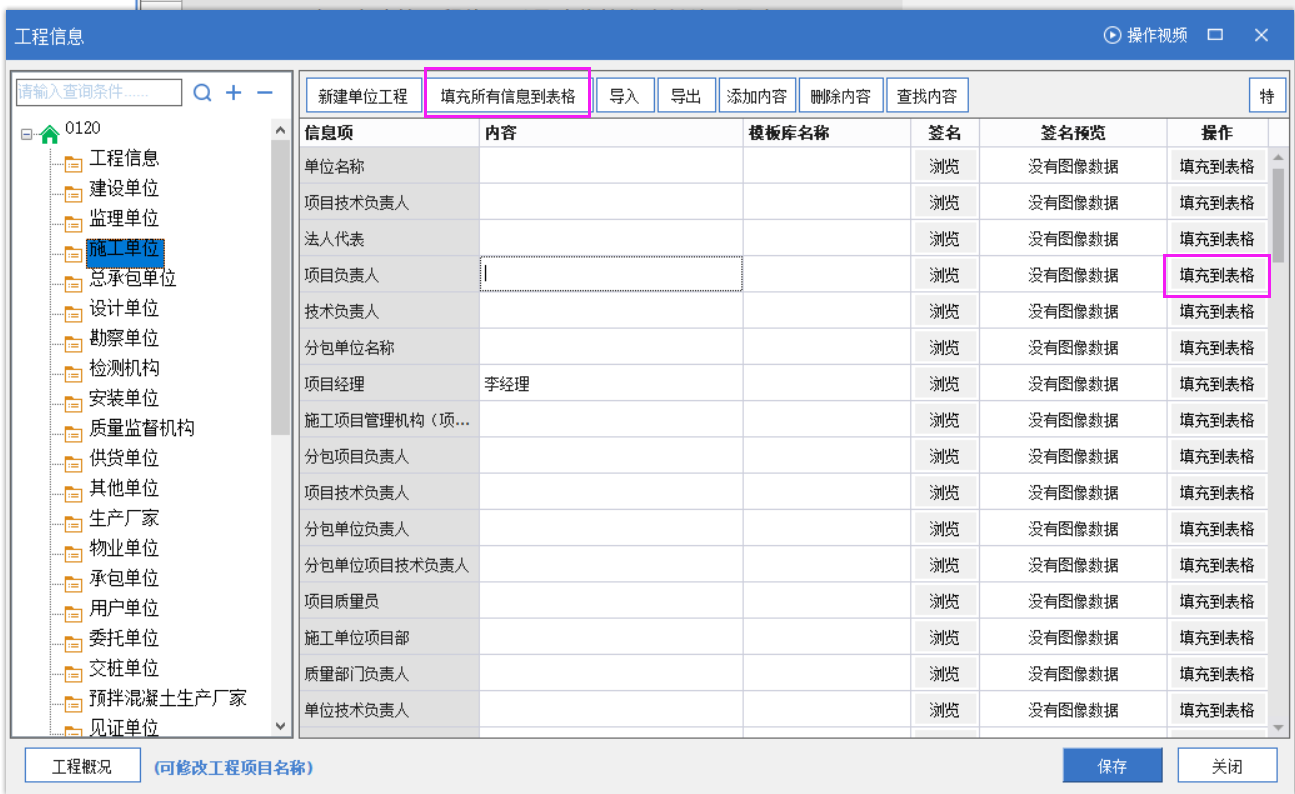Select 建设单位 in the tree
Viewport: 1295px width, 794px height.
click(124, 188)
